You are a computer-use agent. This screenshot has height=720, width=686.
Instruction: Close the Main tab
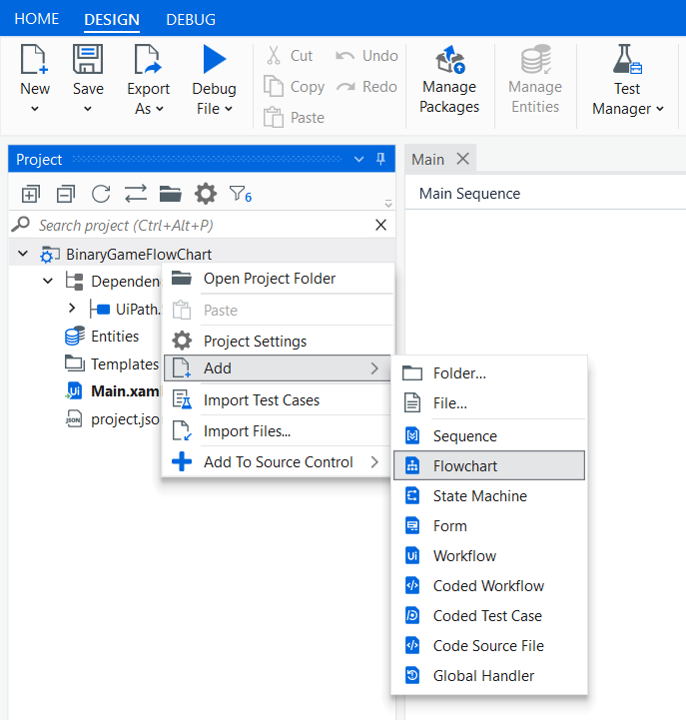(x=462, y=159)
